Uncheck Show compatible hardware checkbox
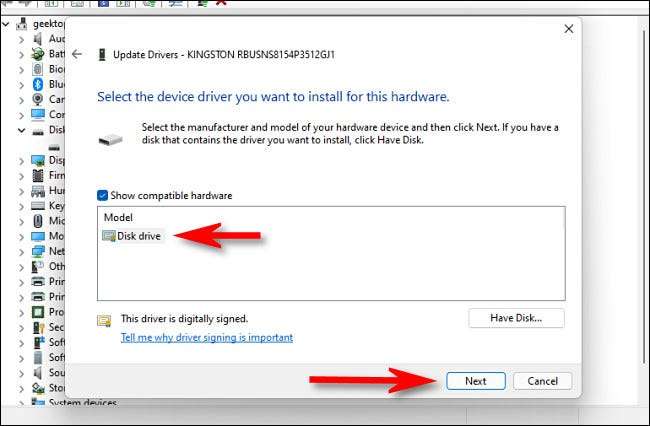 pos(103,196)
